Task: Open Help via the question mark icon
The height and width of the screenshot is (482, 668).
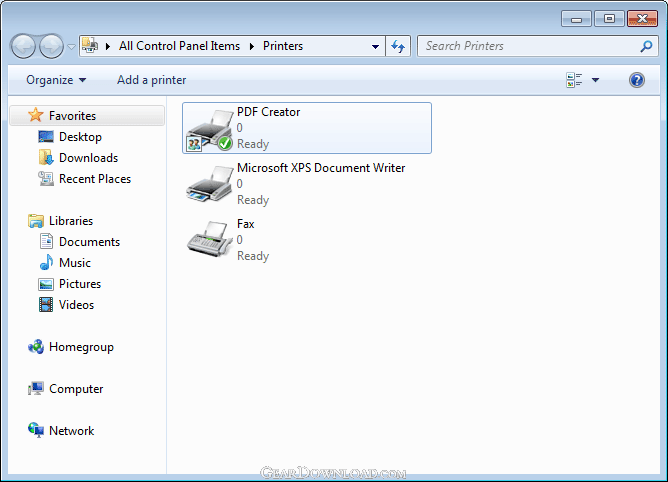Action: point(636,80)
